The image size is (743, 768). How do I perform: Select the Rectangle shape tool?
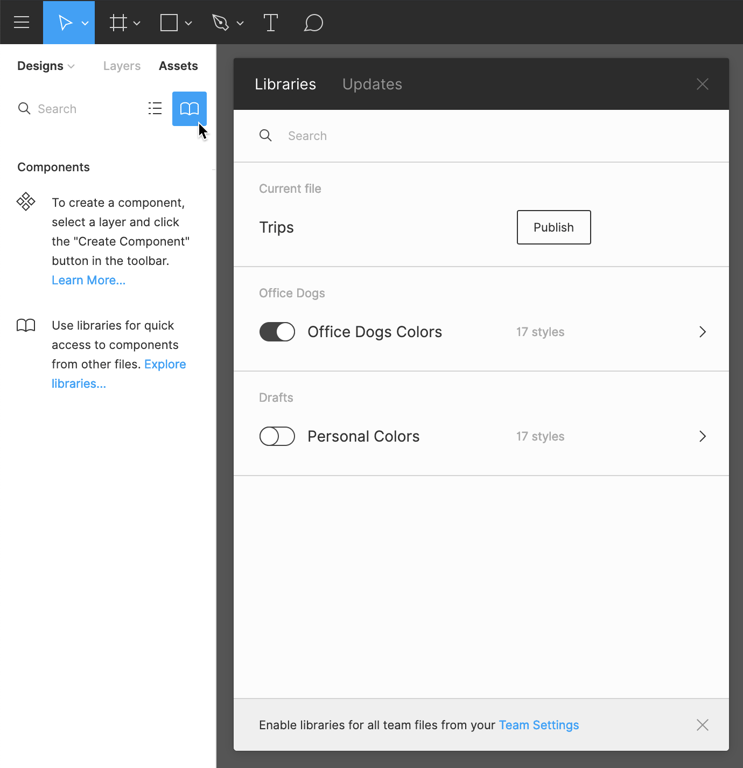click(x=169, y=22)
